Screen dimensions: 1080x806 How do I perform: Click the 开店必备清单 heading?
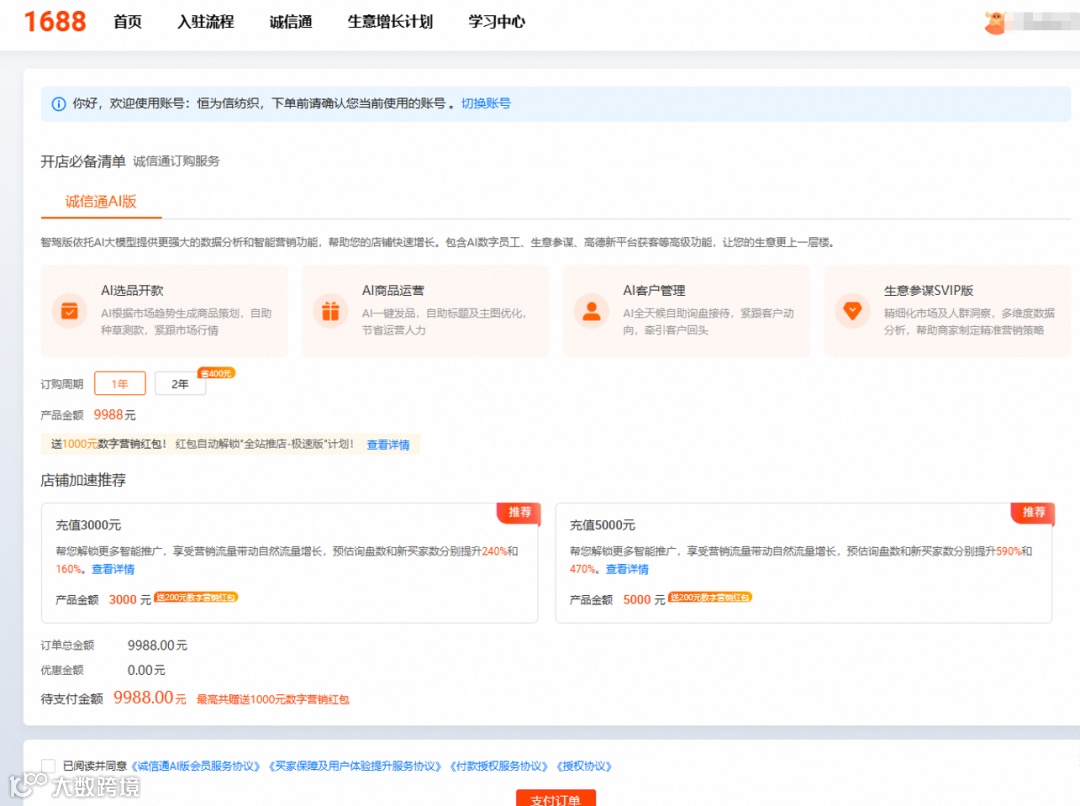pos(83,161)
